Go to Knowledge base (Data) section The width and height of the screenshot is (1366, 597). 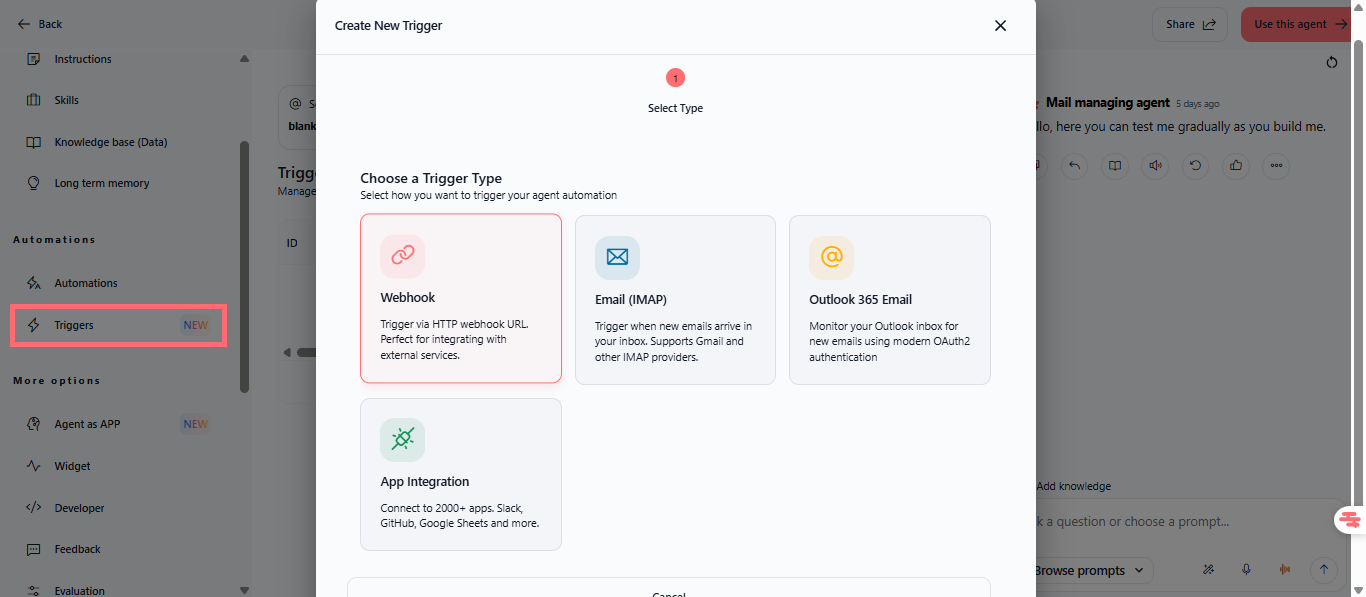[110, 142]
